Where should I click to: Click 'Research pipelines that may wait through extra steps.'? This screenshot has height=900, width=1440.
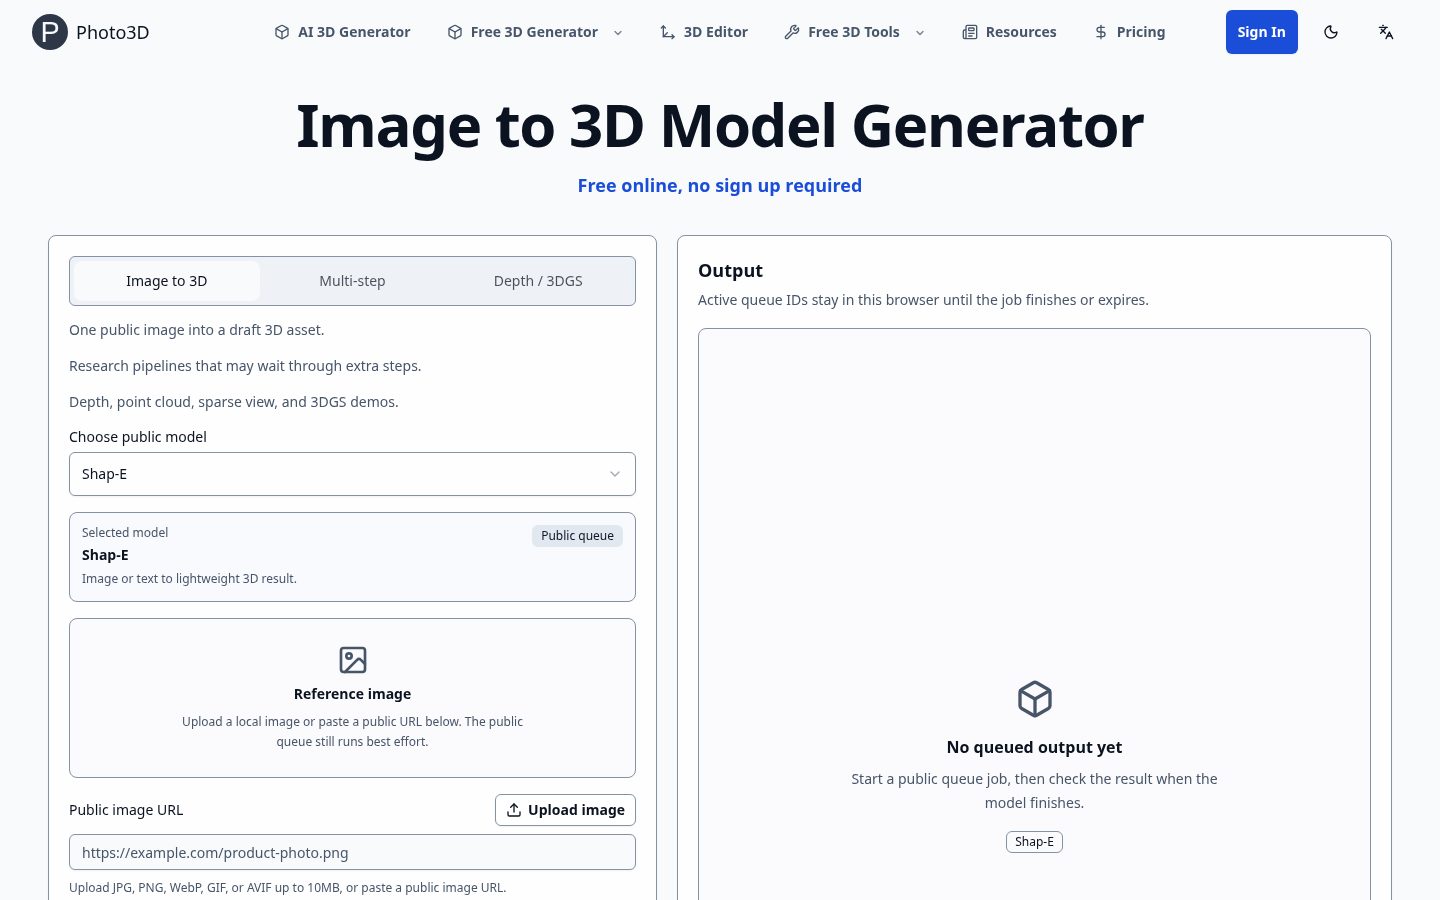pyautogui.click(x=245, y=366)
